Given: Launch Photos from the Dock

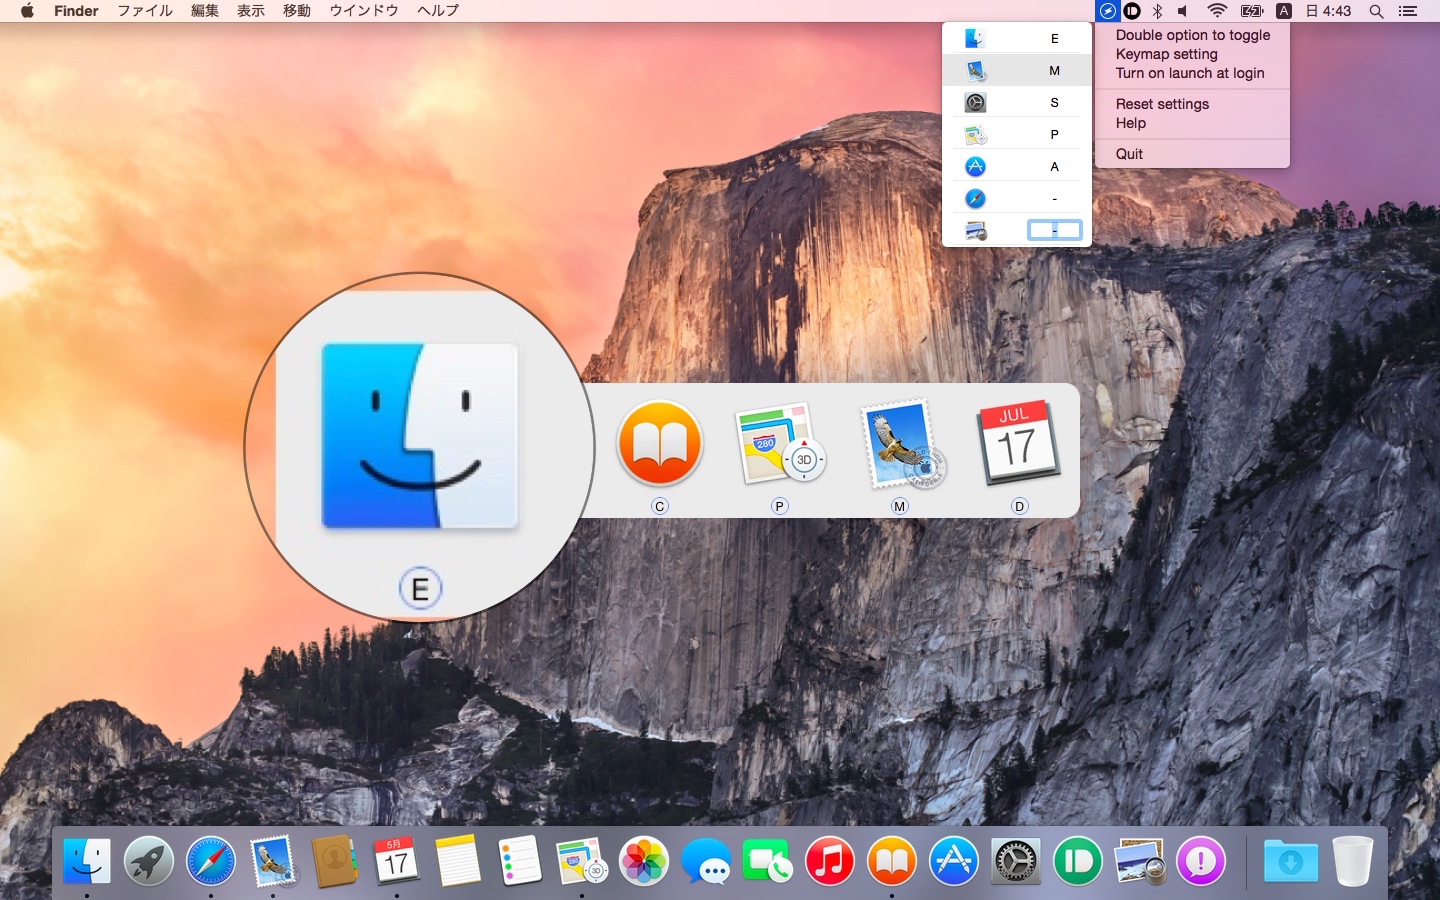Looking at the screenshot, I should click(644, 861).
